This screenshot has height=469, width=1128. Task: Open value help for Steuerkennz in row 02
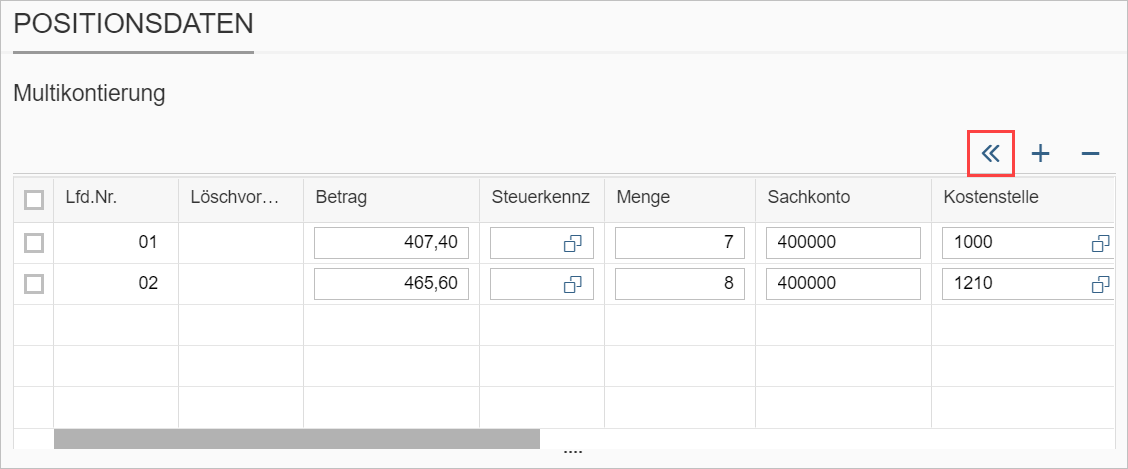tap(573, 284)
